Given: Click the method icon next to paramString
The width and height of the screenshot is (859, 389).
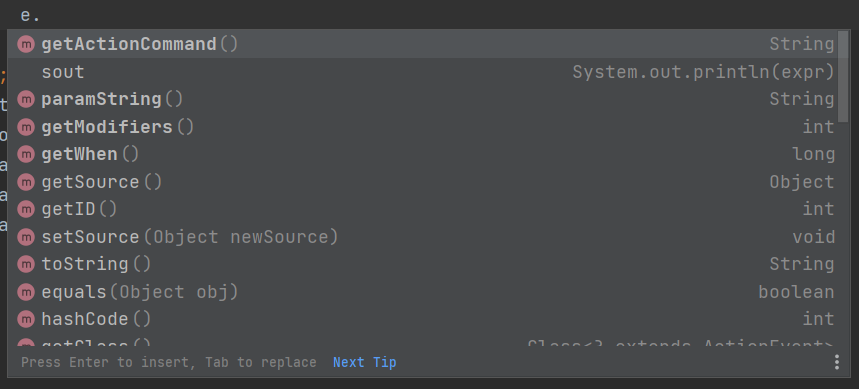Looking at the screenshot, I should point(26,99).
